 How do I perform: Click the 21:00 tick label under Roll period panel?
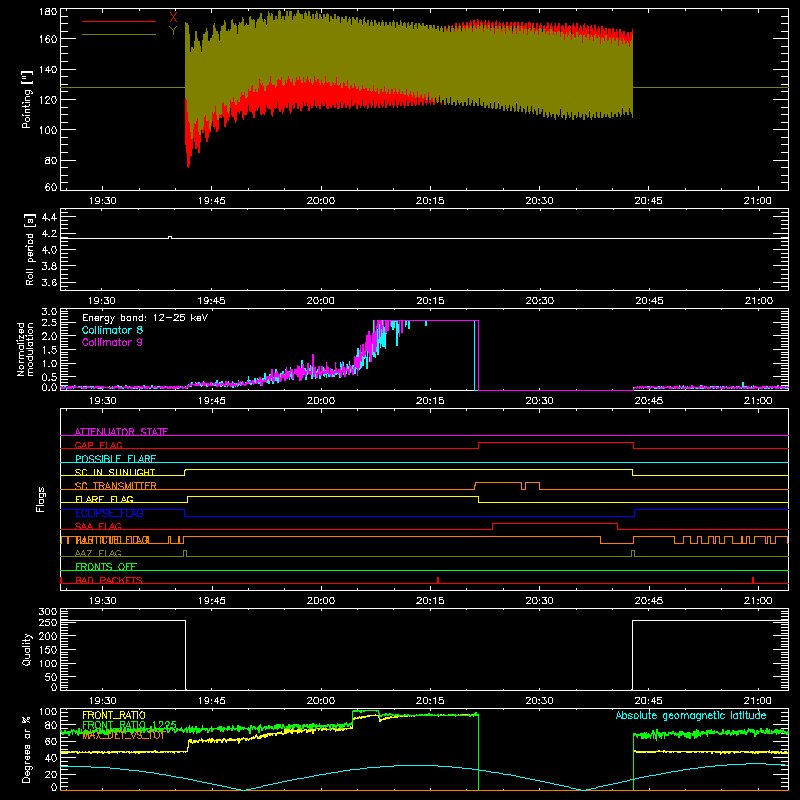click(758, 301)
